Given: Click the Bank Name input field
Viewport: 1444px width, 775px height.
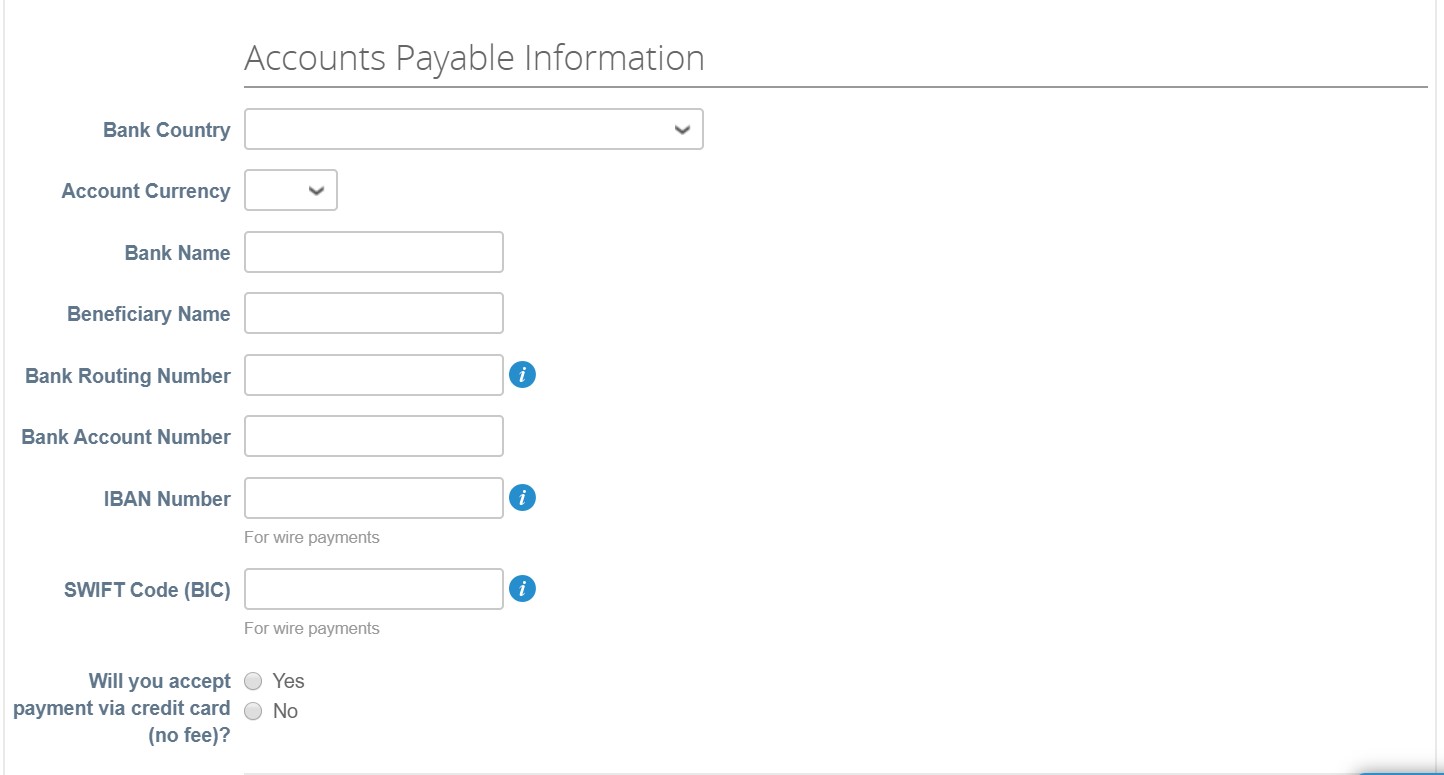Looking at the screenshot, I should 373,252.
